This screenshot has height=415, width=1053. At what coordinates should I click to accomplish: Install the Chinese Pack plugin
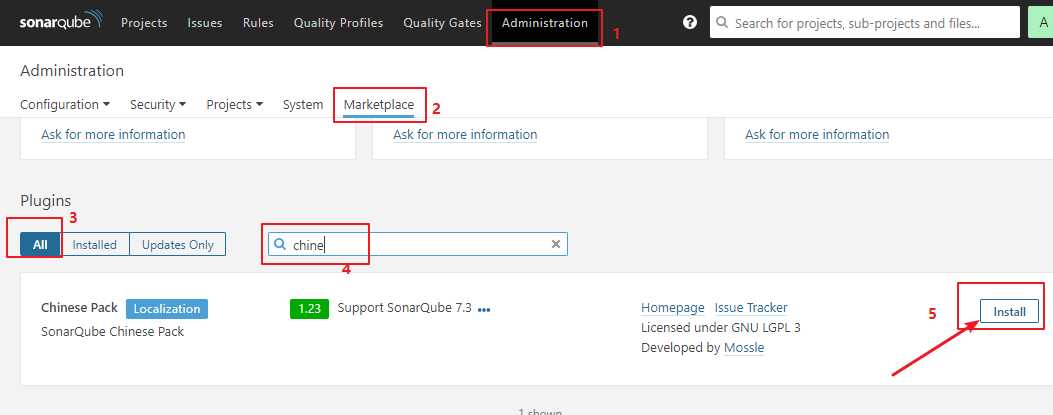pos(1009,312)
